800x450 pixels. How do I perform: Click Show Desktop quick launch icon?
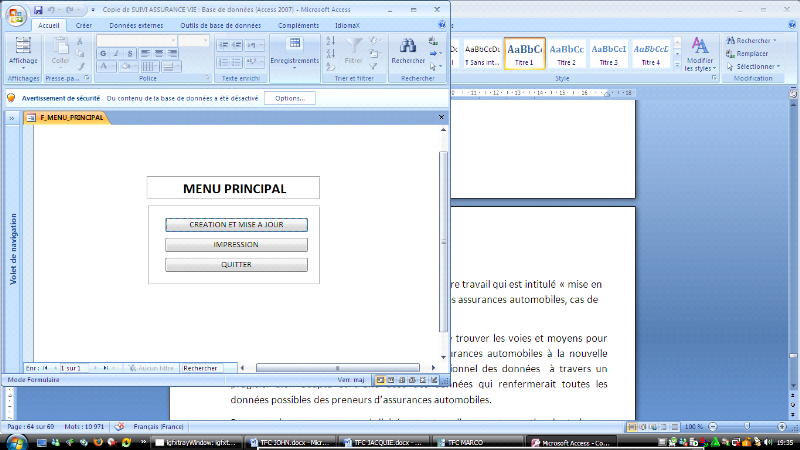tap(42, 442)
